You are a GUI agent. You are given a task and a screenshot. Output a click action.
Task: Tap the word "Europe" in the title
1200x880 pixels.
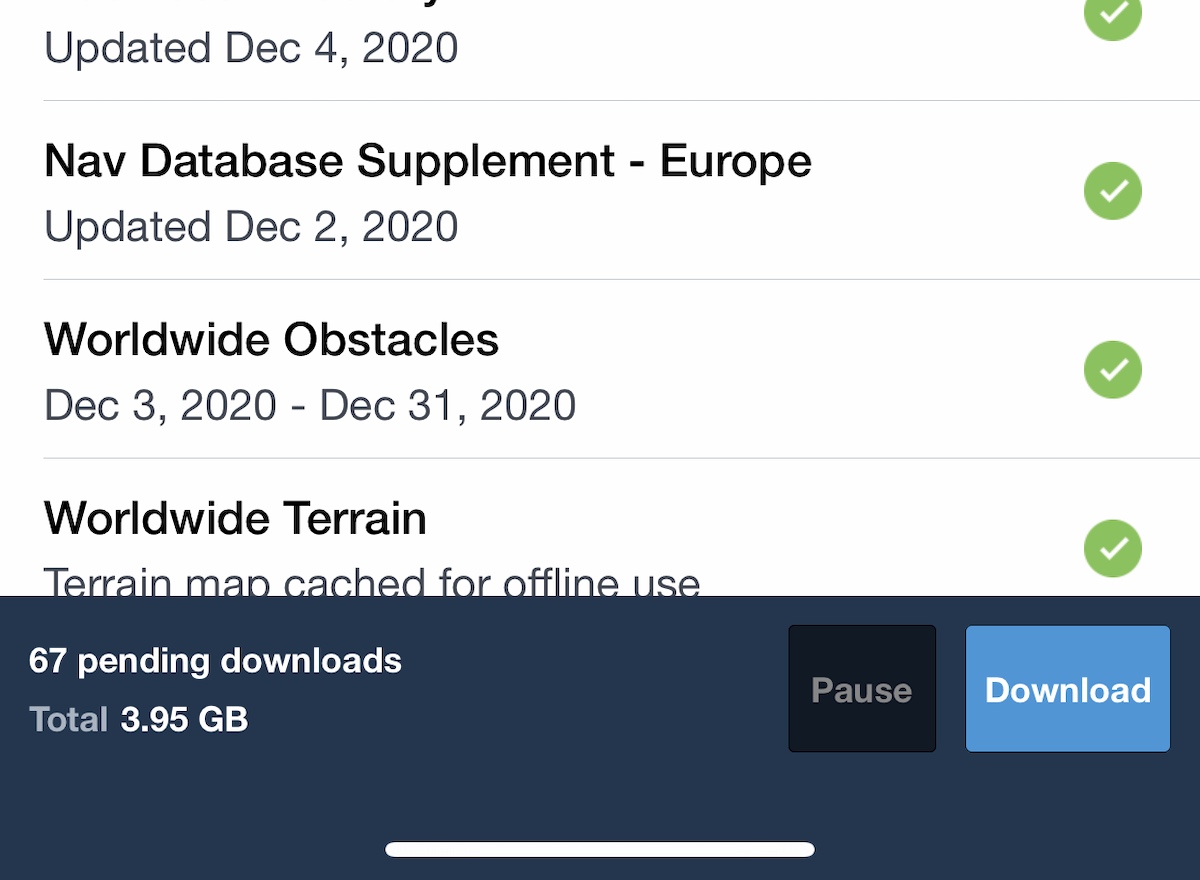735,161
